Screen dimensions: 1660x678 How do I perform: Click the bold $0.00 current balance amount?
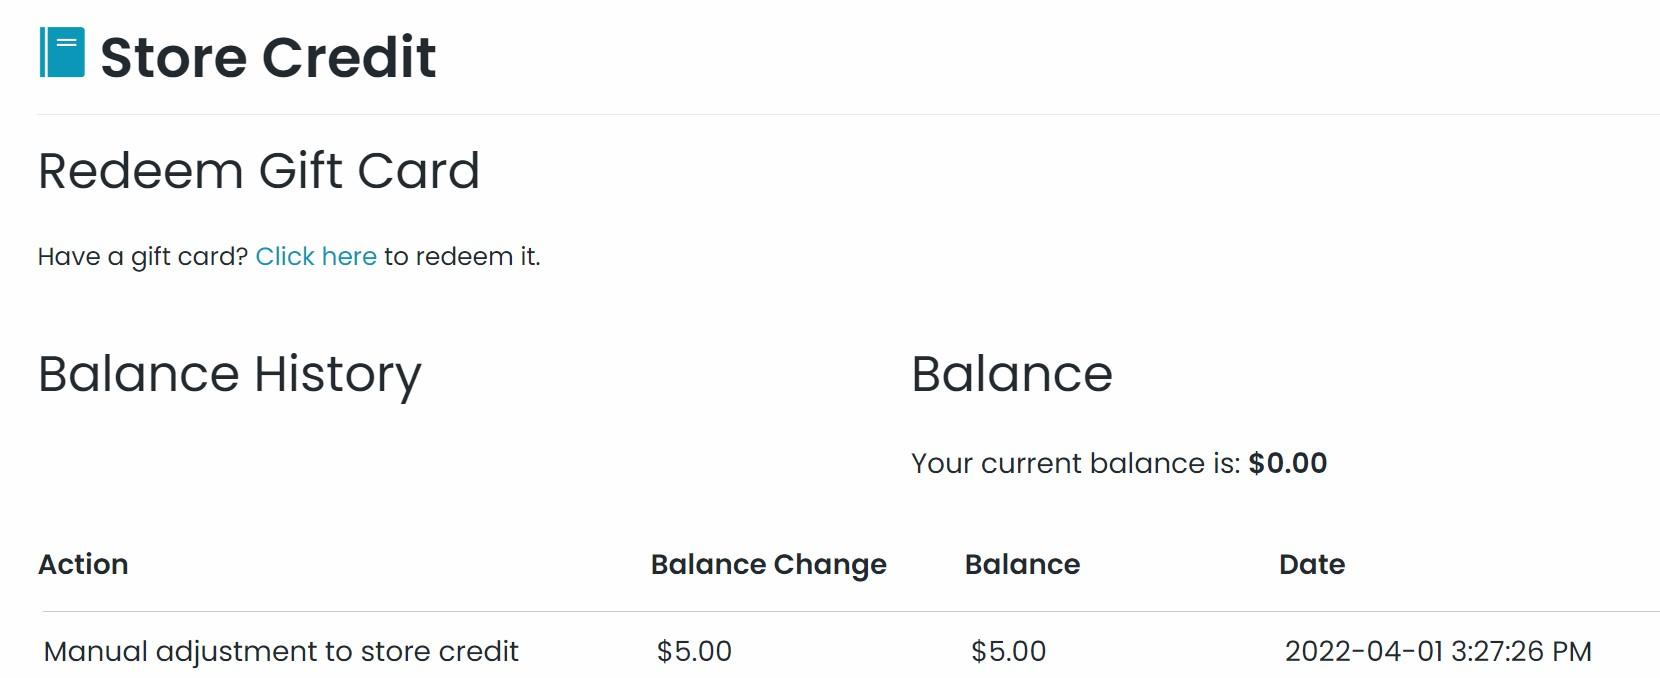[x=1288, y=464]
